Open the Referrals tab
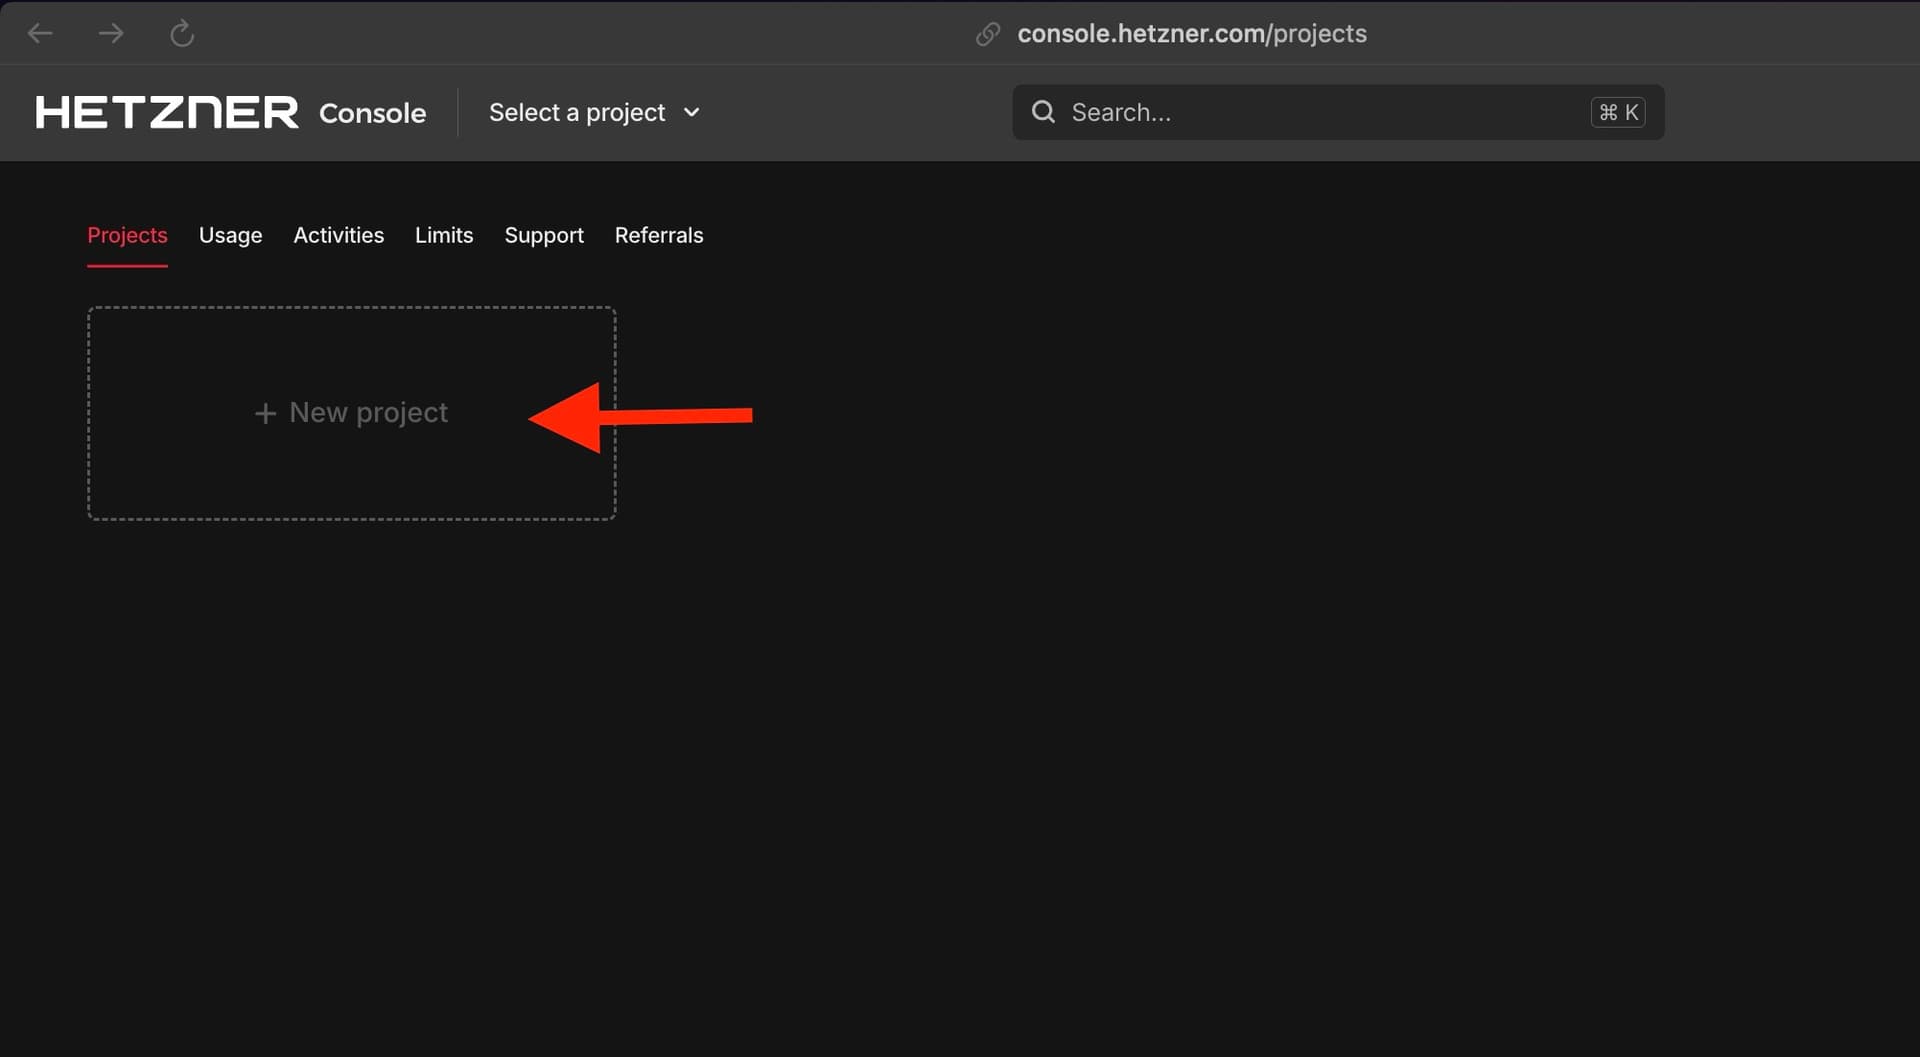This screenshot has height=1057, width=1920. [658, 235]
